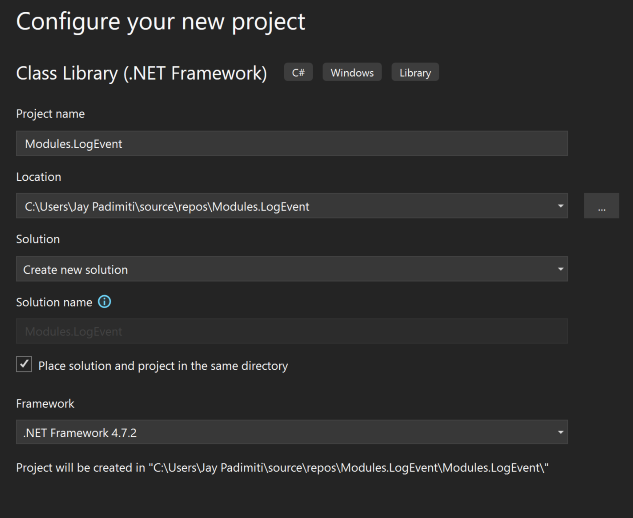
Task: Expand the Location path dropdown arrow
Action: 560,206
